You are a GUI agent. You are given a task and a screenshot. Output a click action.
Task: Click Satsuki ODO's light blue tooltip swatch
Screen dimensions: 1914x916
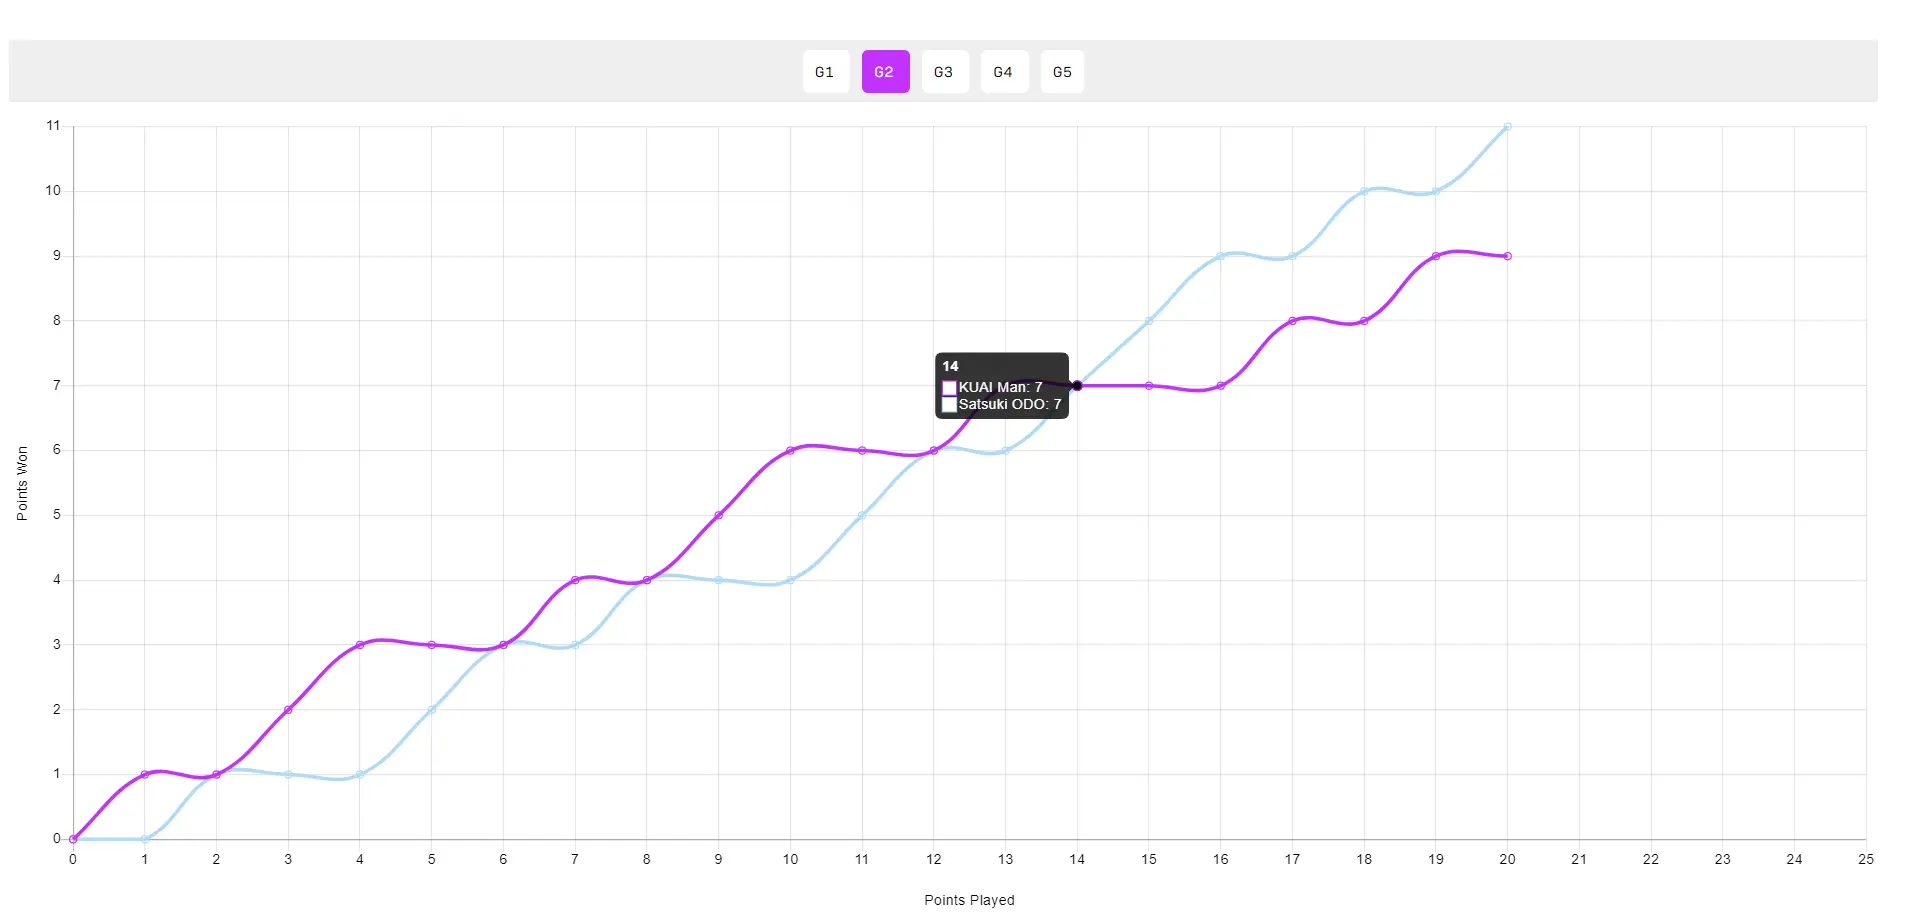949,405
